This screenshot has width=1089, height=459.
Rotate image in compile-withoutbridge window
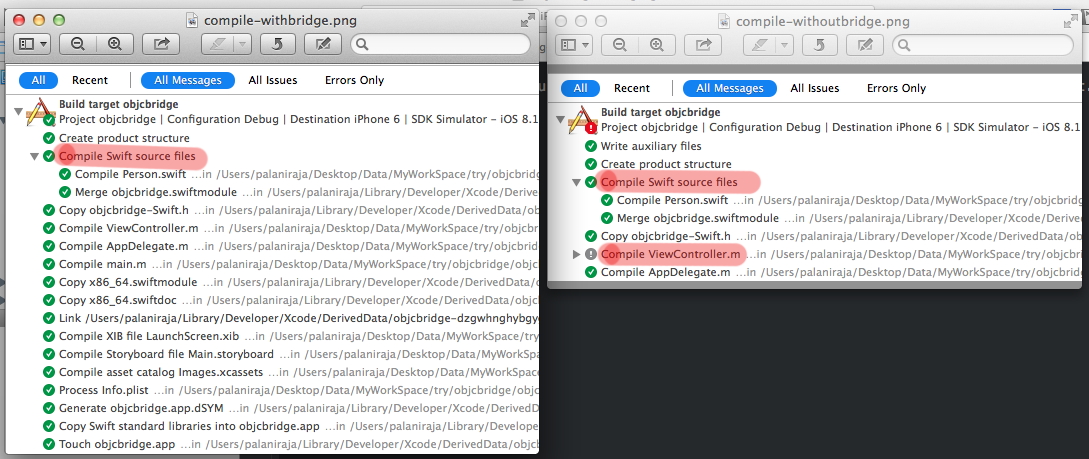(x=820, y=44)
